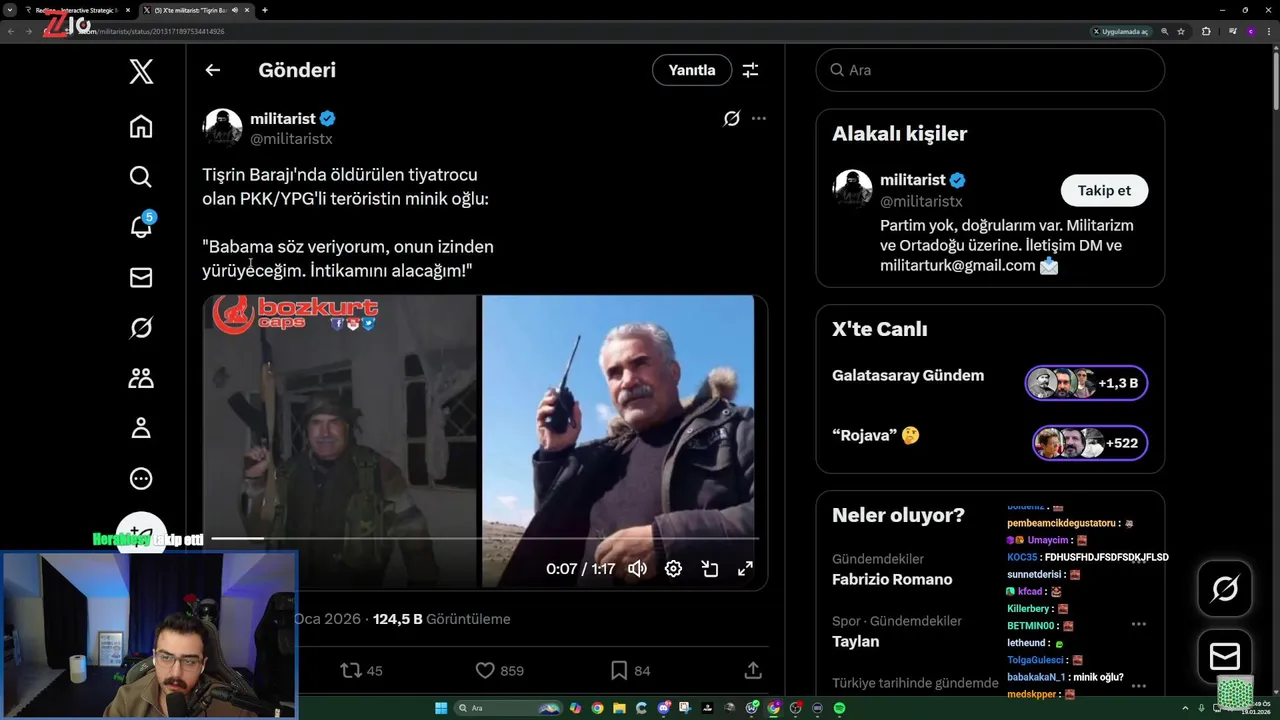Viewport: 1280px width, 720px height.
Task: Open Discord from the taskbar
Action: (x=664, y=708)
